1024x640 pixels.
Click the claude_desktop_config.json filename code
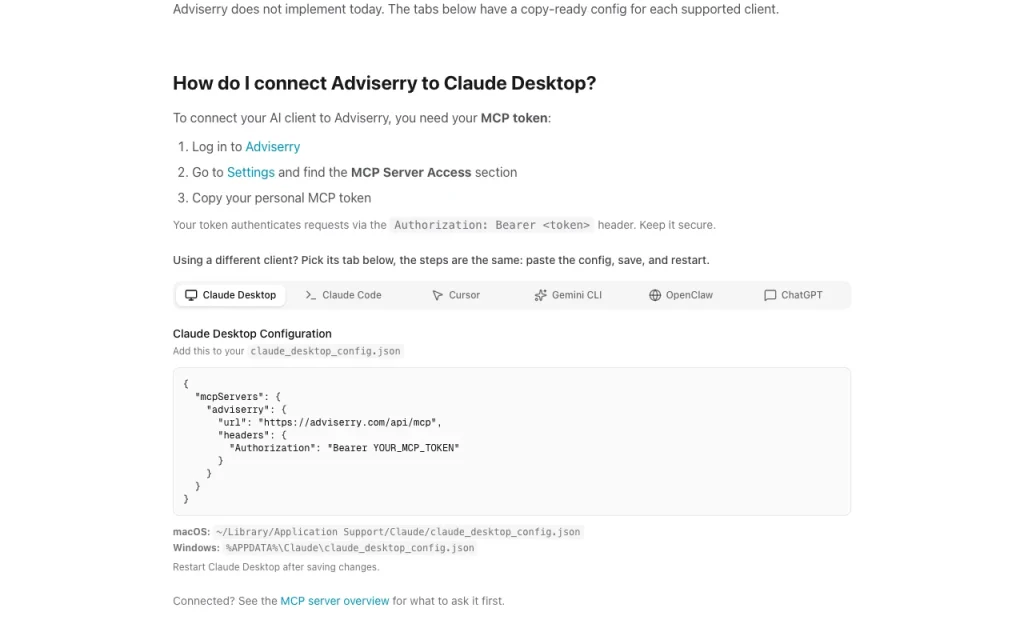(325, 351)
